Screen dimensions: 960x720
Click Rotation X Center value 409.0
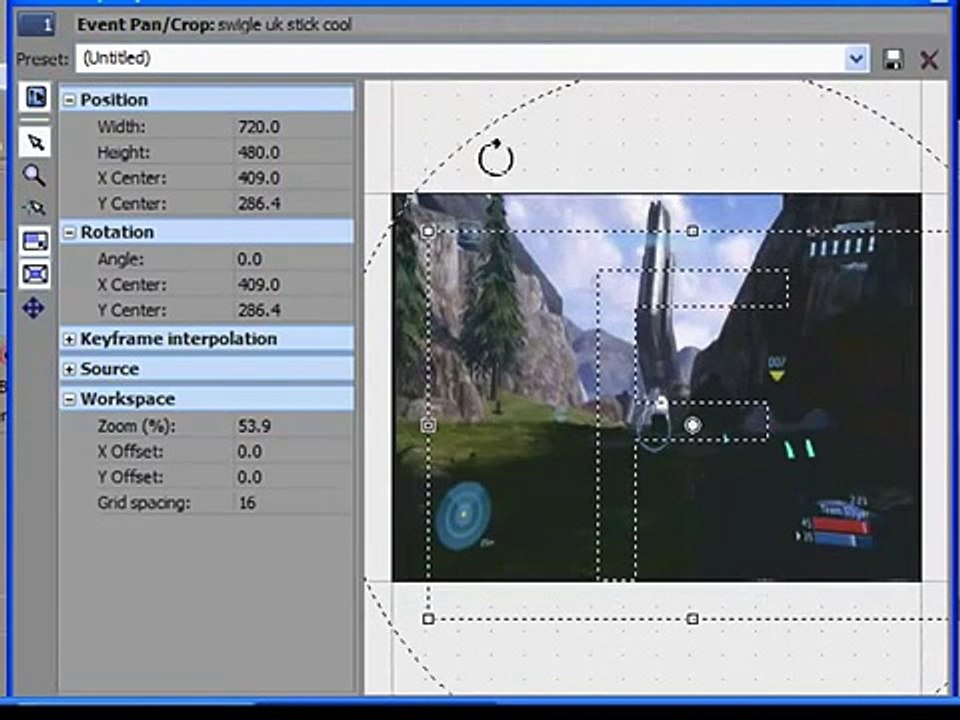258,285
